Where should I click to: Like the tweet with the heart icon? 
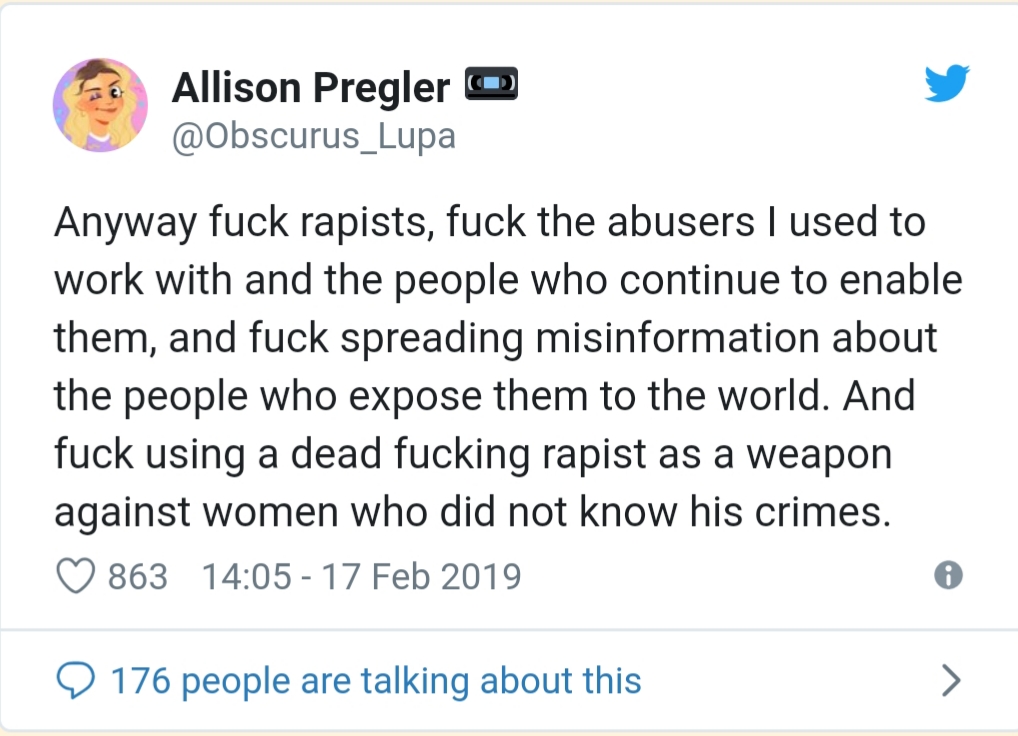[x=77, y=576]
